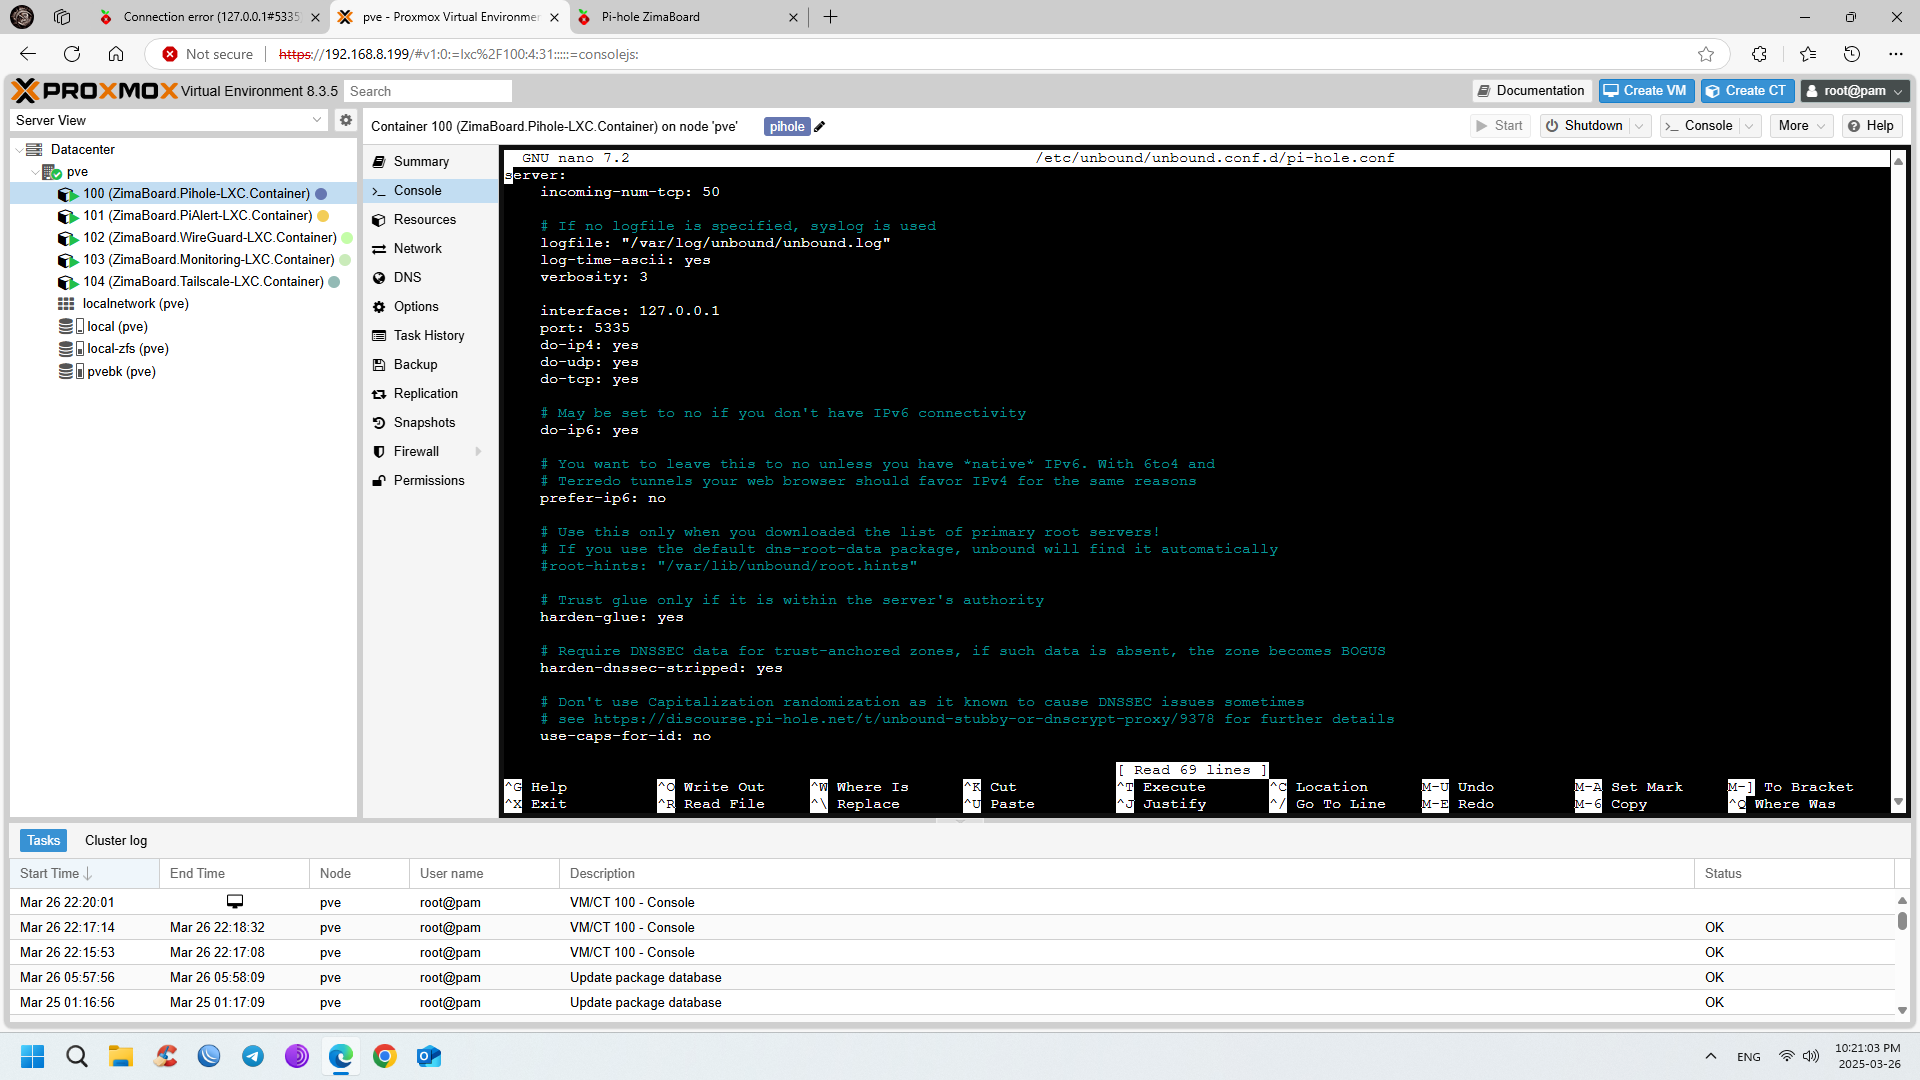
Task: Expand Shutdown button dropdown arrow
Action: (1639, 126)
